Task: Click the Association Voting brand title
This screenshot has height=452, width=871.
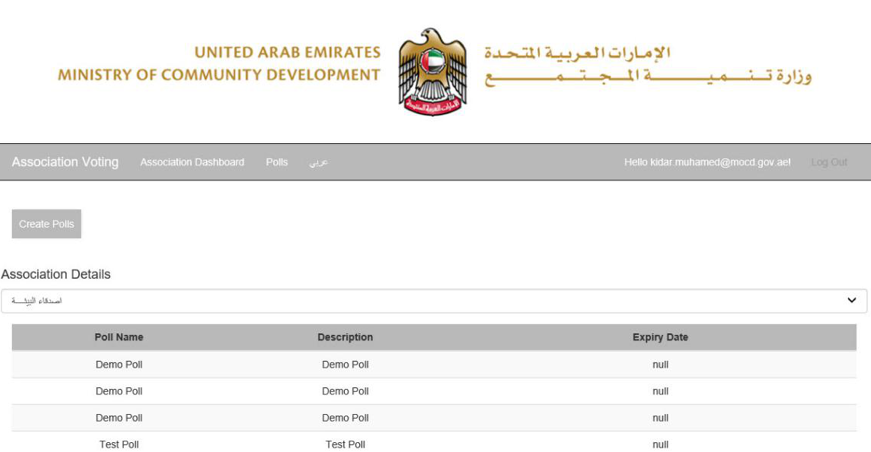Action: tap(65, 162)
